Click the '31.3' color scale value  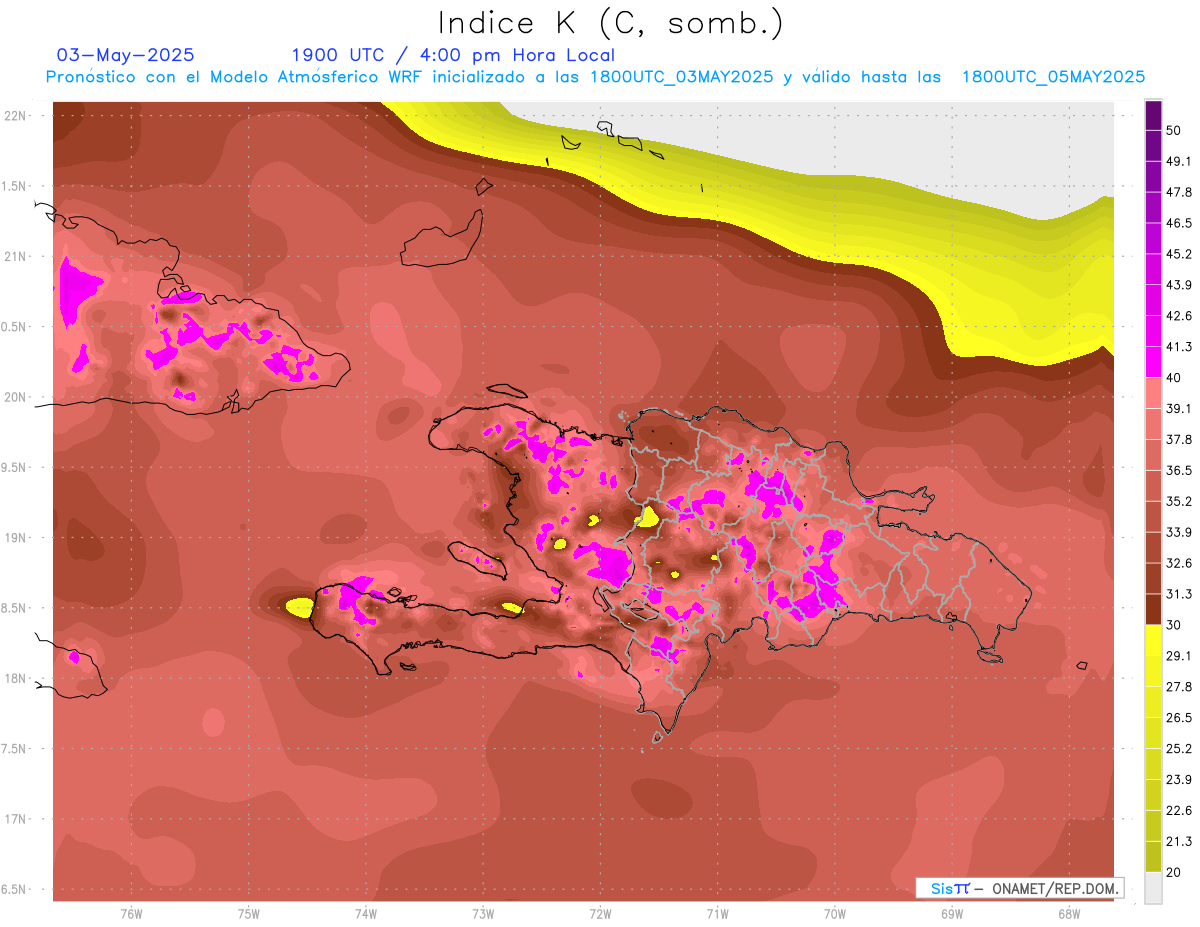[1179, 594]
